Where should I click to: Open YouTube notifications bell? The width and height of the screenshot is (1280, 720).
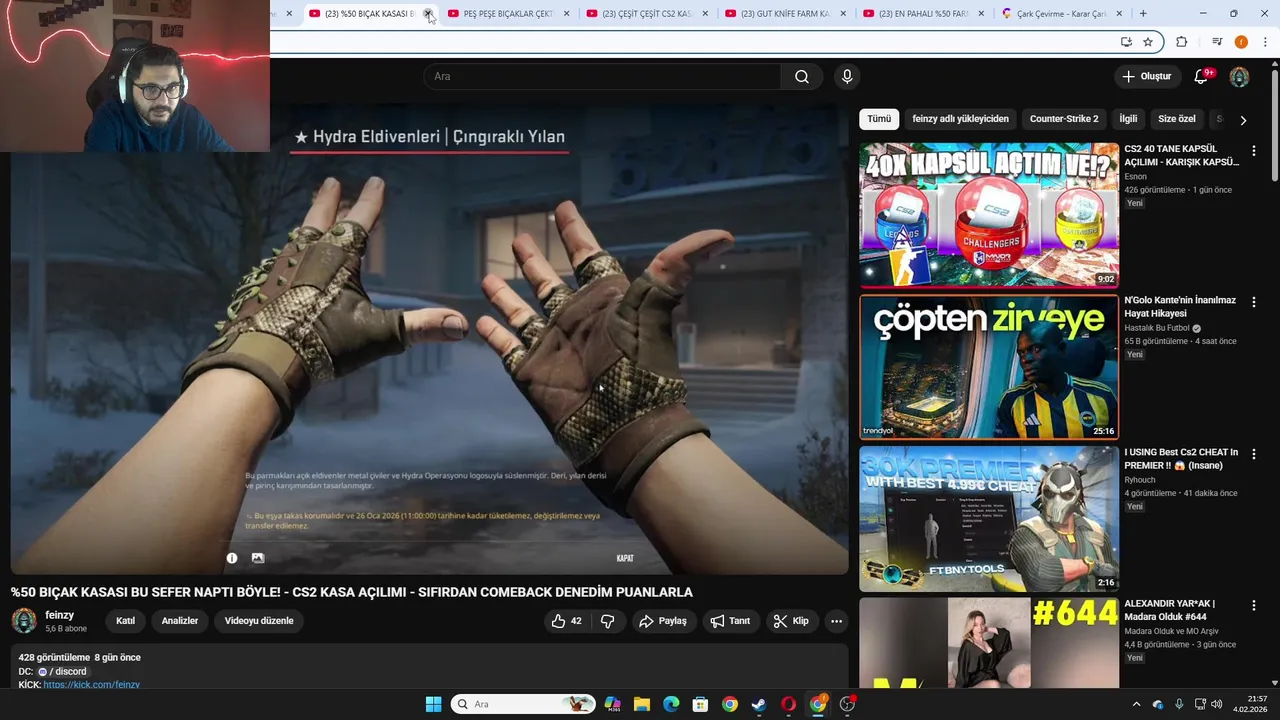(1202, 77)
